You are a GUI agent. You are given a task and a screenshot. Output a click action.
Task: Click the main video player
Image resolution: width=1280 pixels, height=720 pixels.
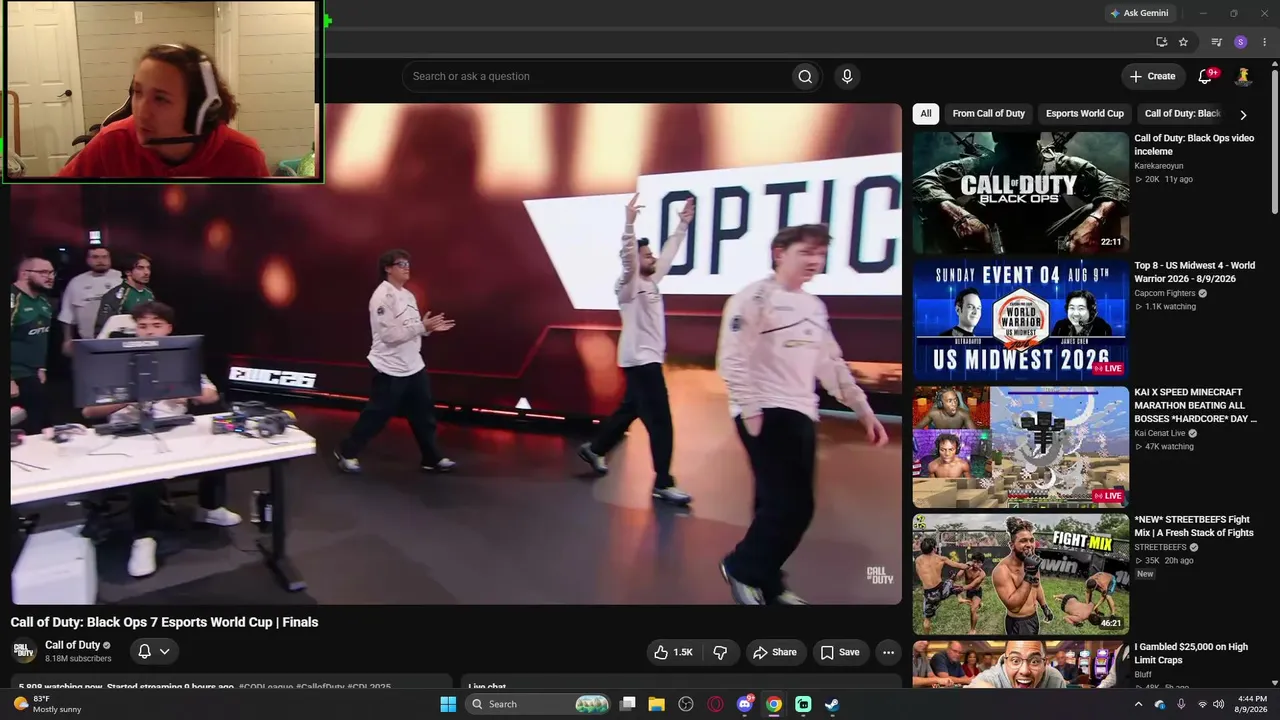(456, 354)
